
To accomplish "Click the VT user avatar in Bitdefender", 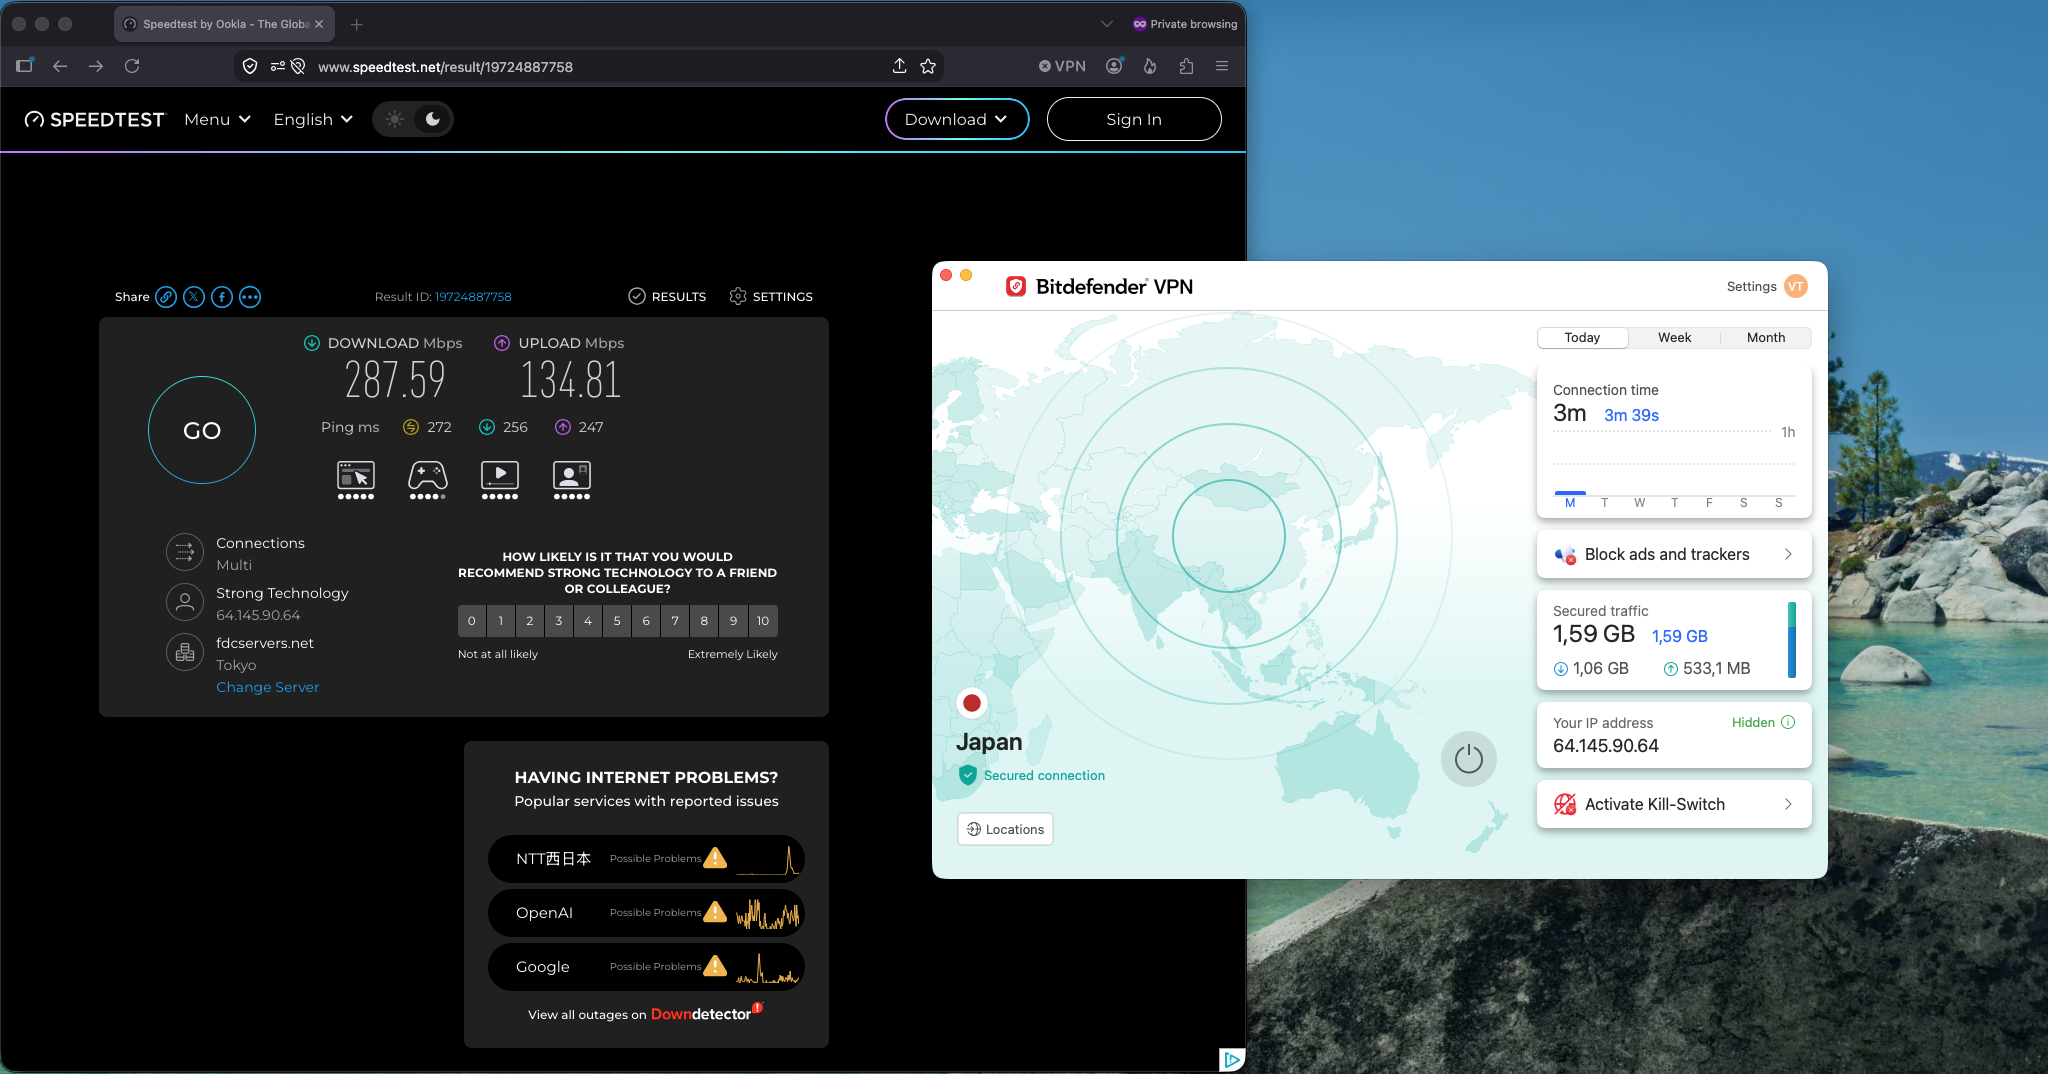I will (1796, 286).
